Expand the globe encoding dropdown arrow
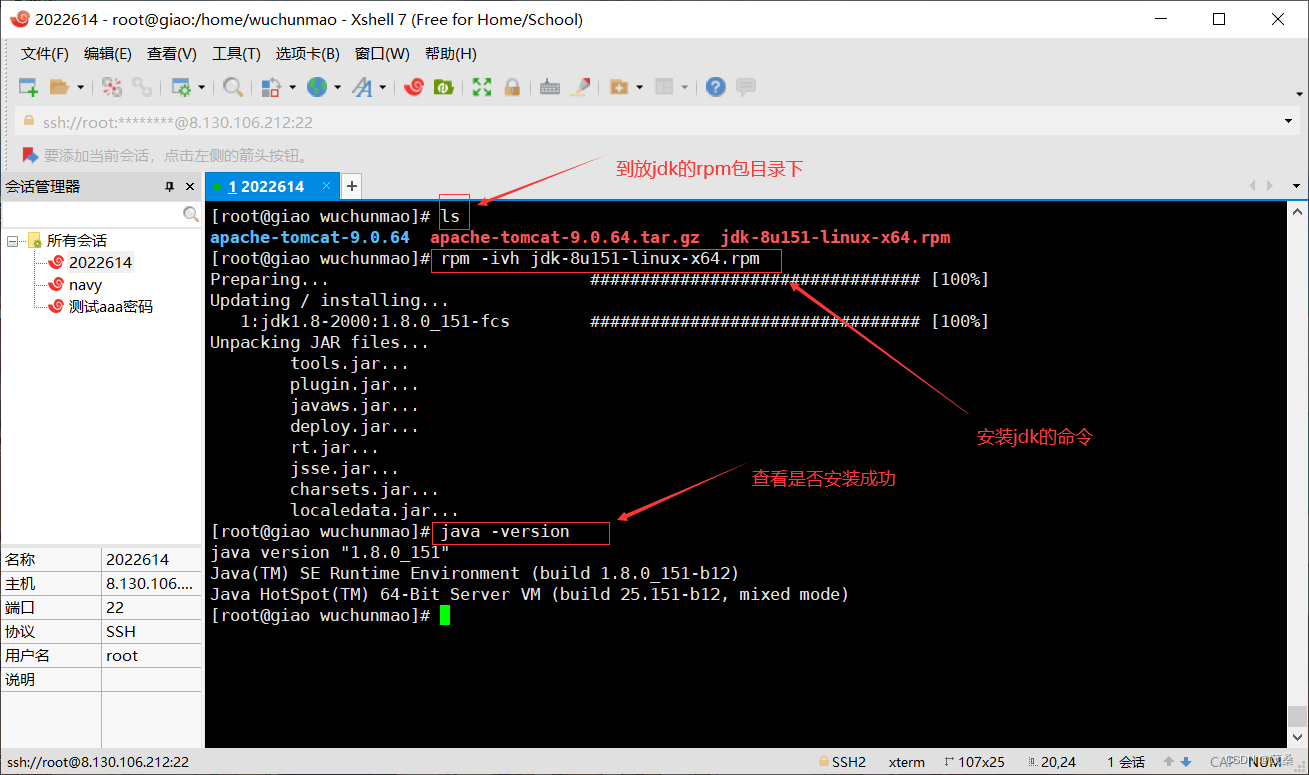Screen dimensions: 1309x775 coord(337,88)
